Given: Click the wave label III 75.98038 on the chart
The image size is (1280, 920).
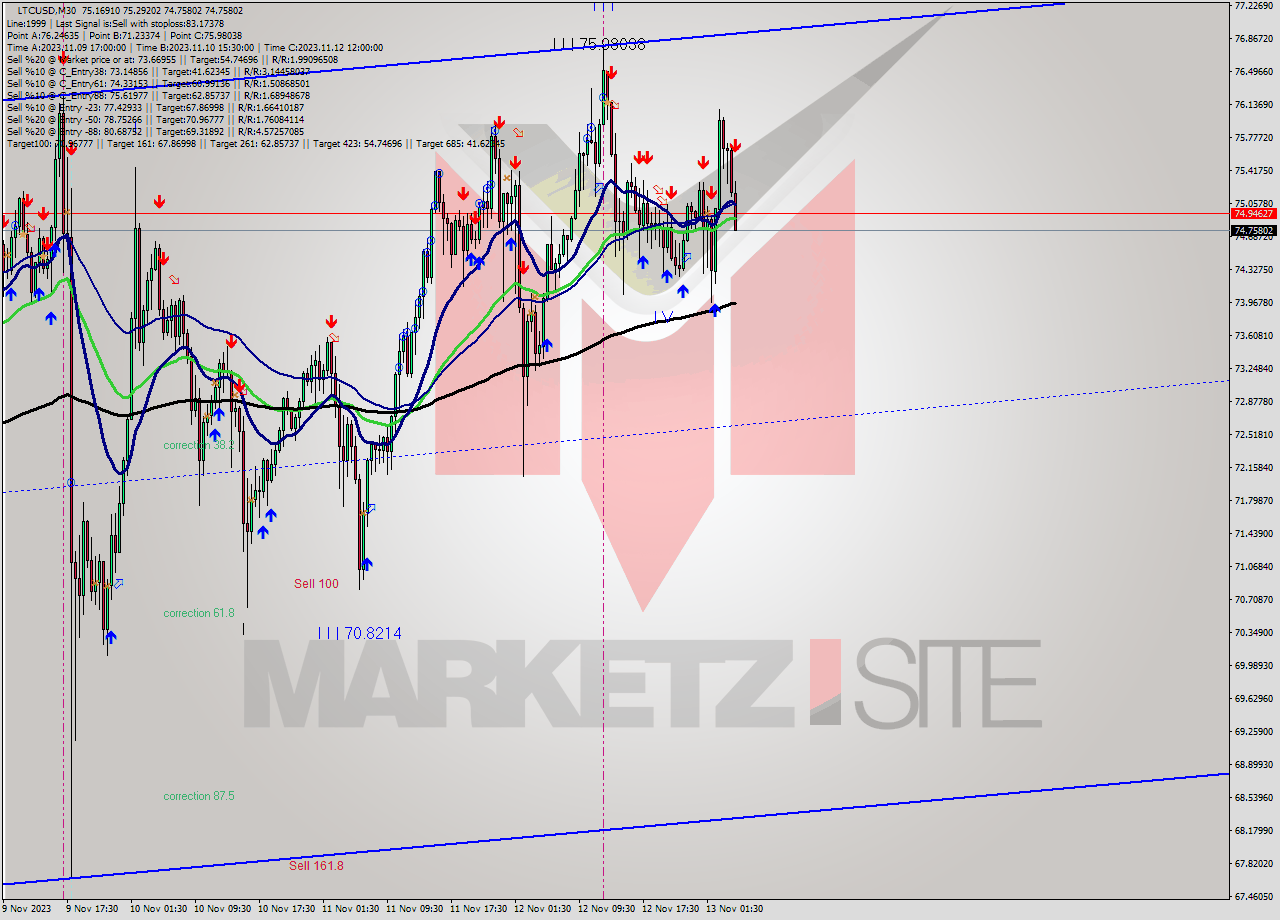Looking at the screenshot, I should coord(599,44).
